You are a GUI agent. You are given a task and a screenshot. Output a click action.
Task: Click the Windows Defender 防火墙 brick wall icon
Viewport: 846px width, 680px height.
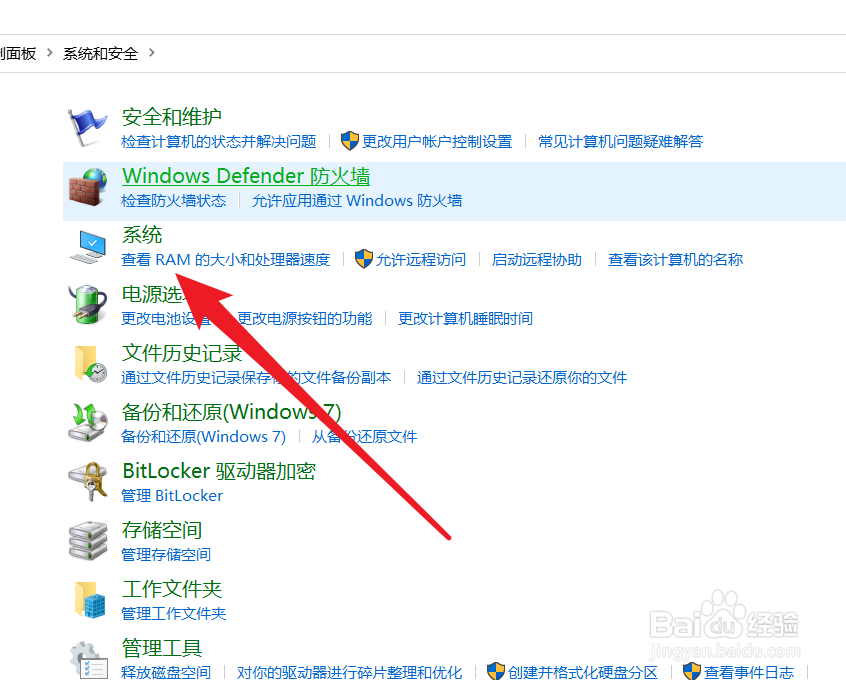[x=88, y=186]
